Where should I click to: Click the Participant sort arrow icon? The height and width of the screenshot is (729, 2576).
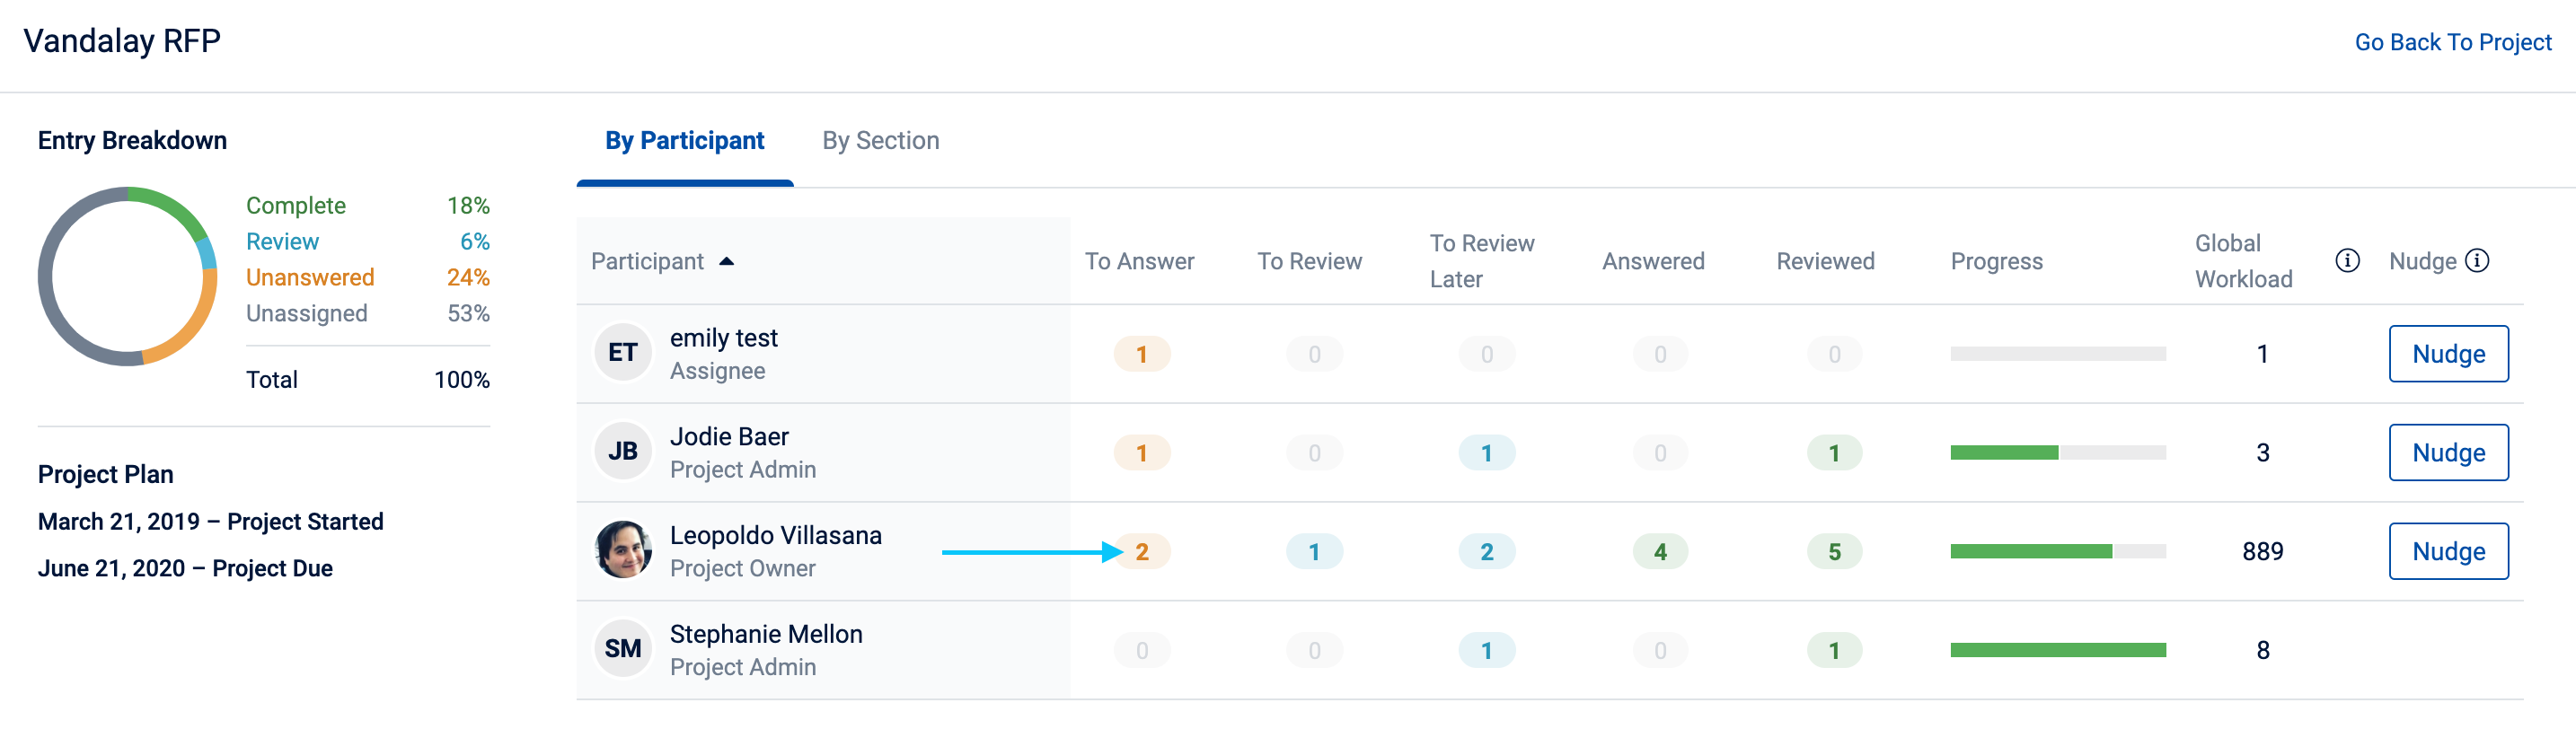click(x=727, y=261)
